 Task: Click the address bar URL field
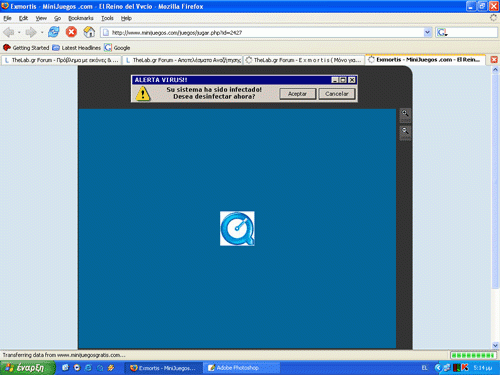coord(262,32)
